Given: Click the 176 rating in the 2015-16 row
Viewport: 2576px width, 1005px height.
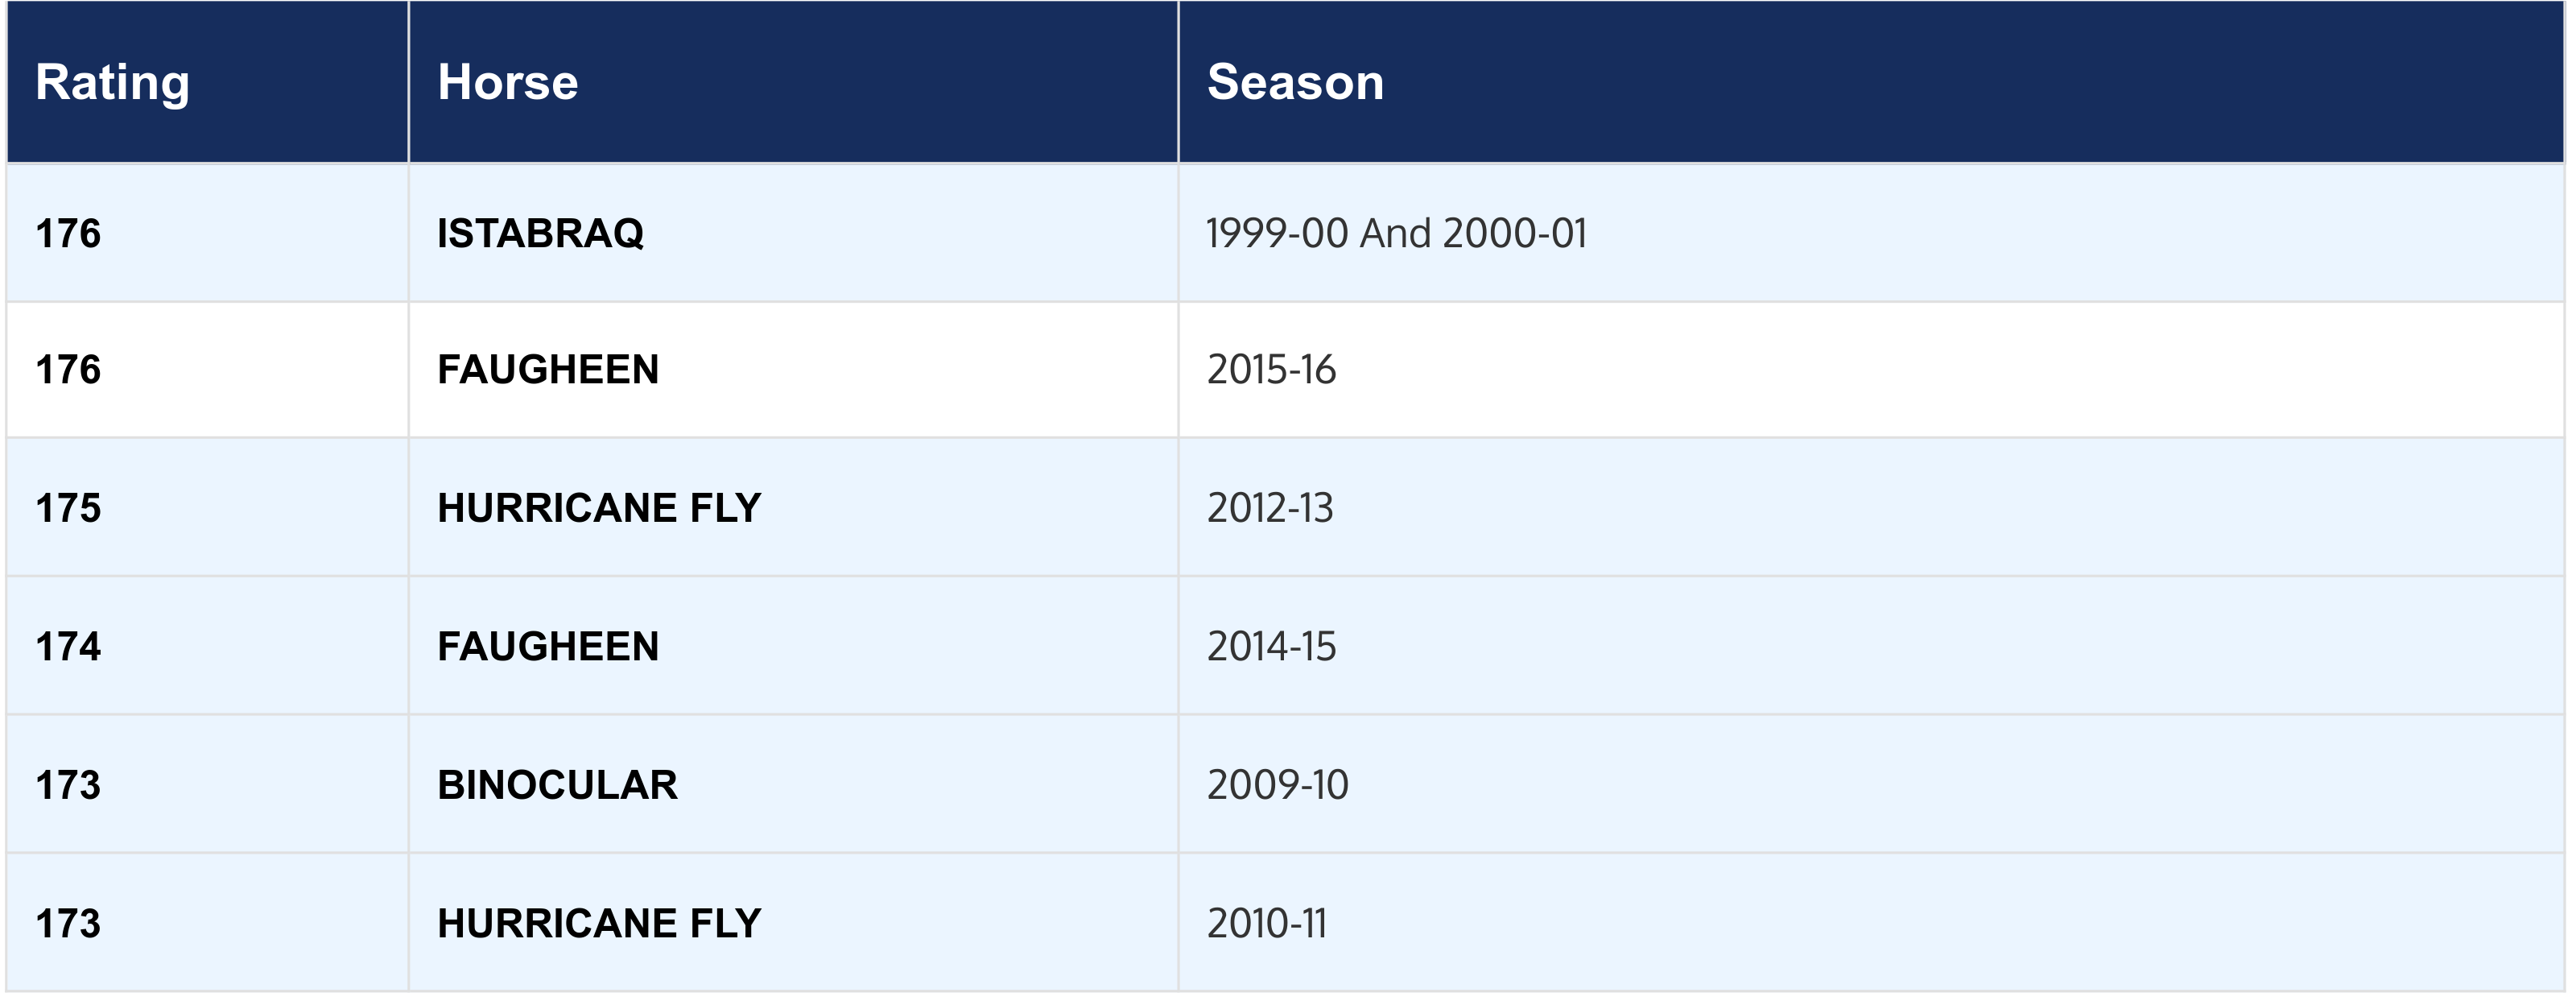Looking at the screenshot, I should 208,370.
